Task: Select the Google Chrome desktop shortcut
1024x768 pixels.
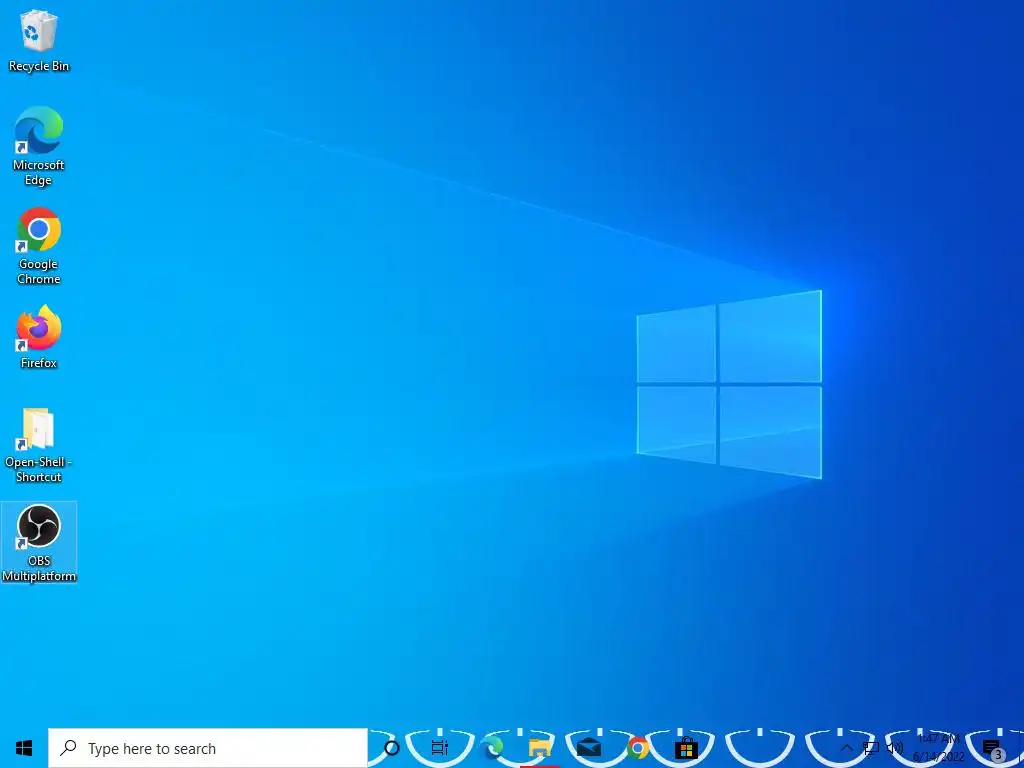Action: (x=39, y=246)
